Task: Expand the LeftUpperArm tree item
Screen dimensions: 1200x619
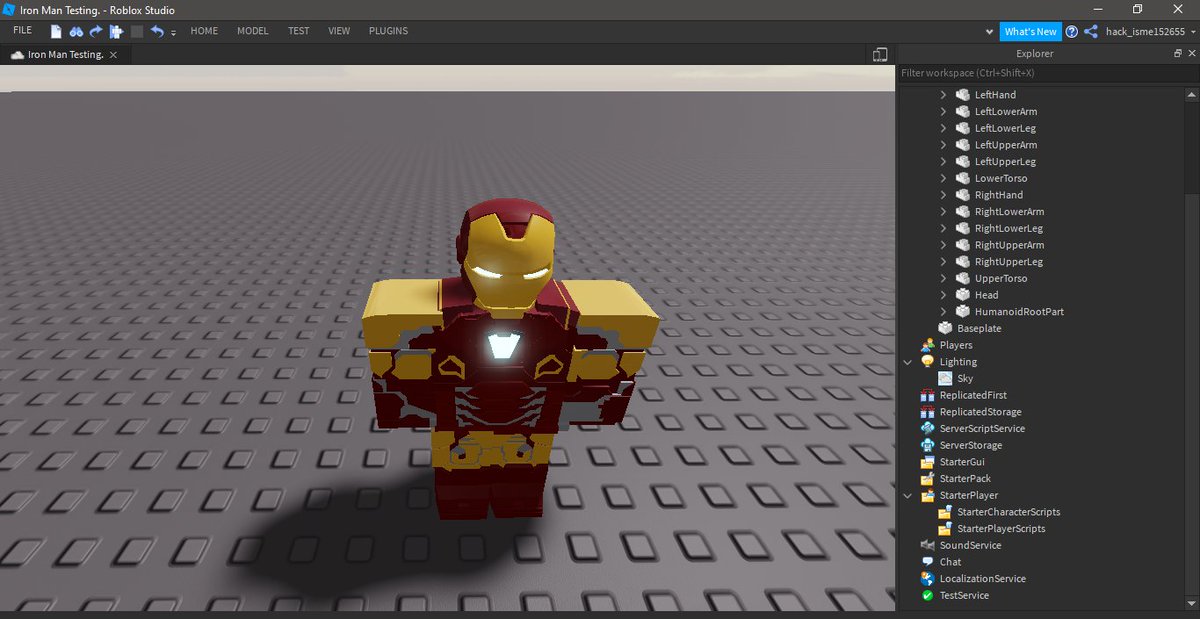Action: pyautogui.click(x=943, y=145)
